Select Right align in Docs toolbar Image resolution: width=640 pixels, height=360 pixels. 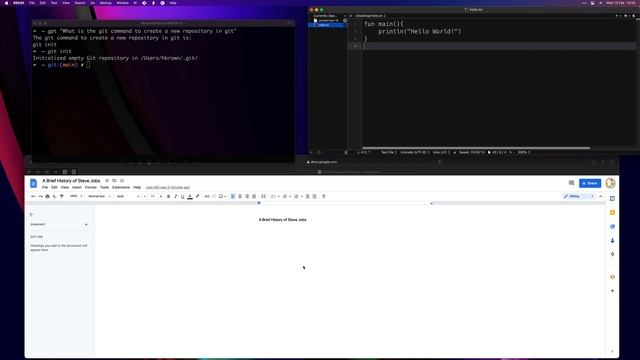coord(247,196)
